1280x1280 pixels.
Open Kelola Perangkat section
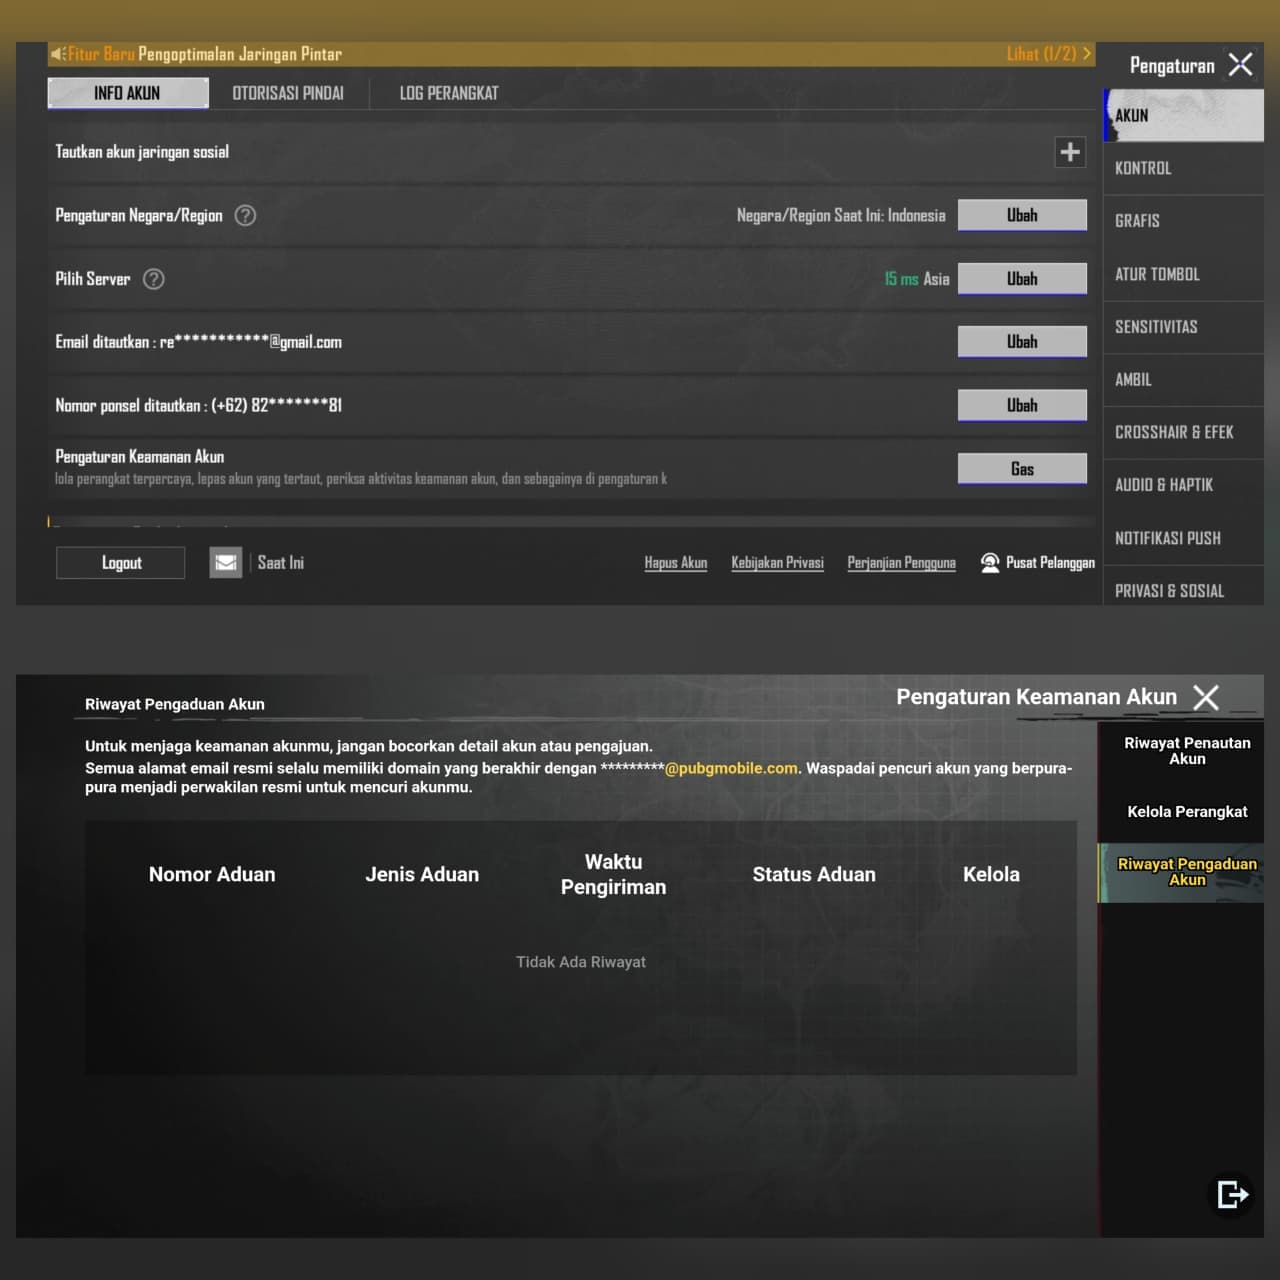1187,812
